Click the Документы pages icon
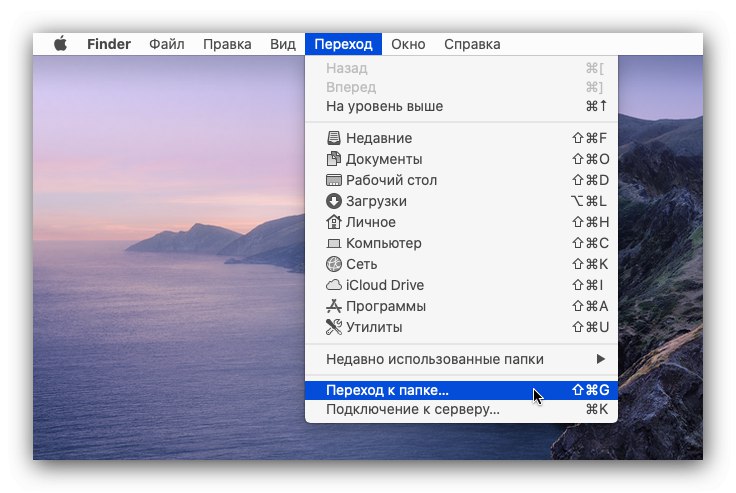736x493 pixels. tap(334, 159)
